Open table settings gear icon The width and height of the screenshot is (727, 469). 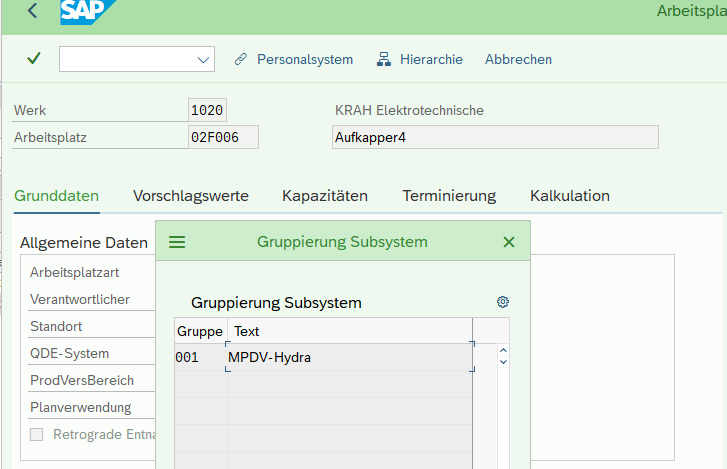503,302
